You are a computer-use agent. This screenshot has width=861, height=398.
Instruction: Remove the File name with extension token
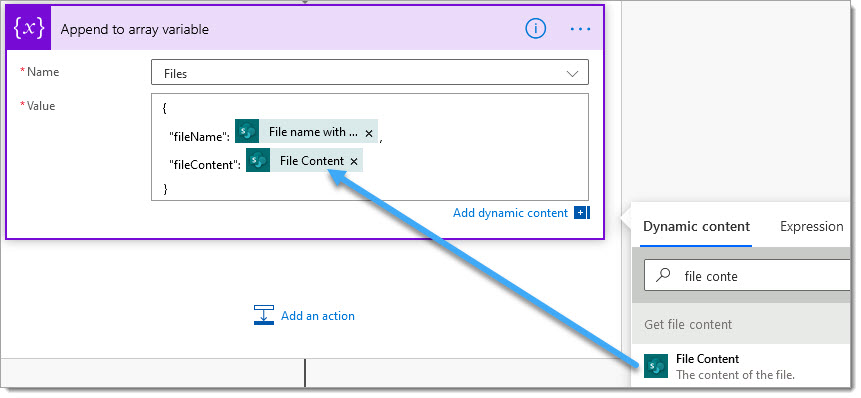click(x=369, y=133)
